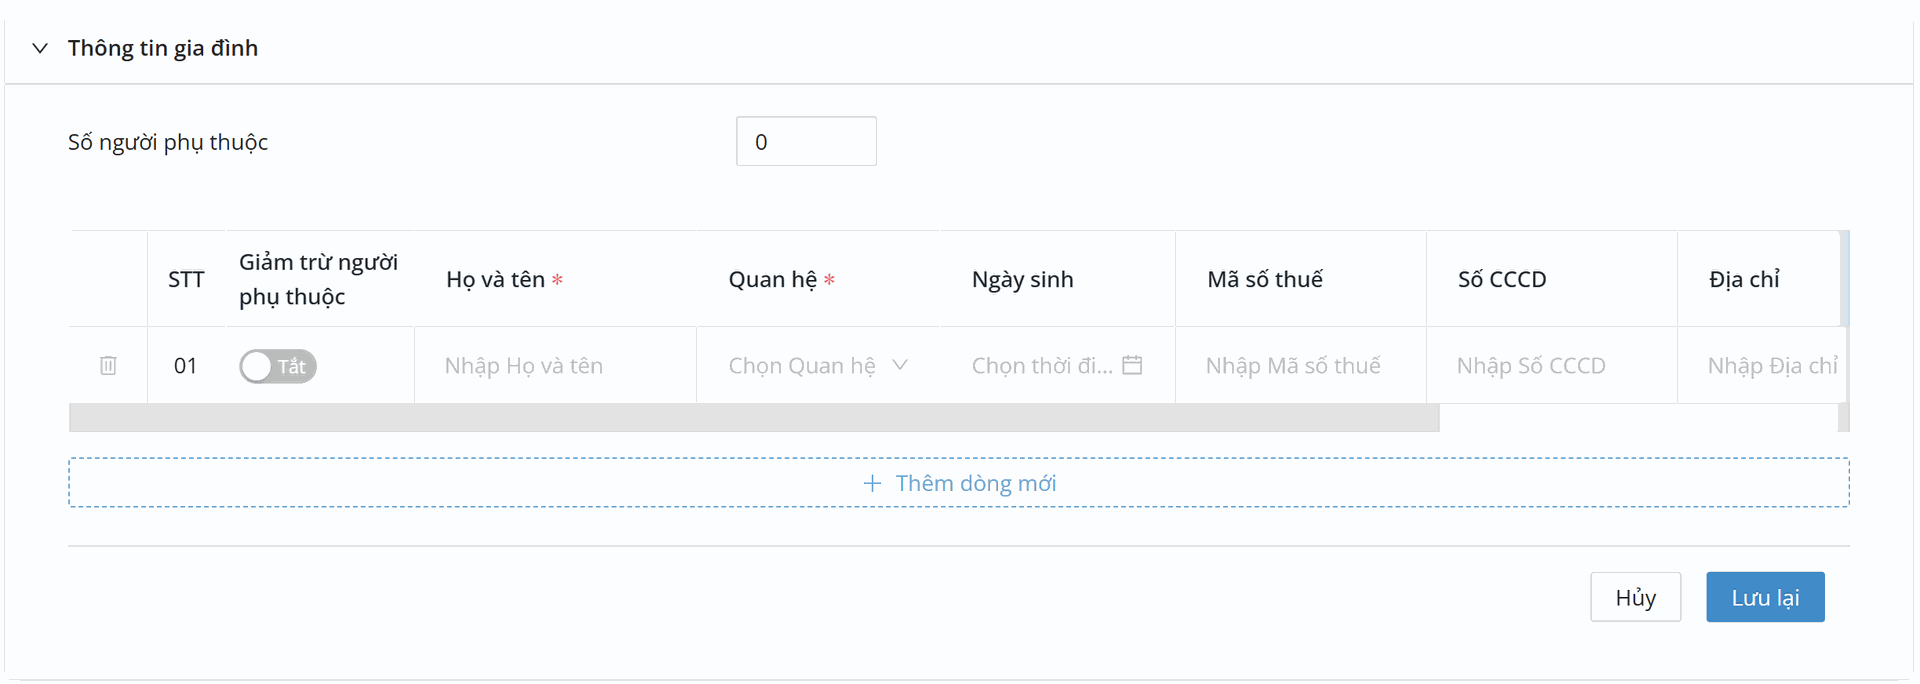Click Thêm dòng mới to add row
The height and width of the screenshot is (684, 1920).
975,484
